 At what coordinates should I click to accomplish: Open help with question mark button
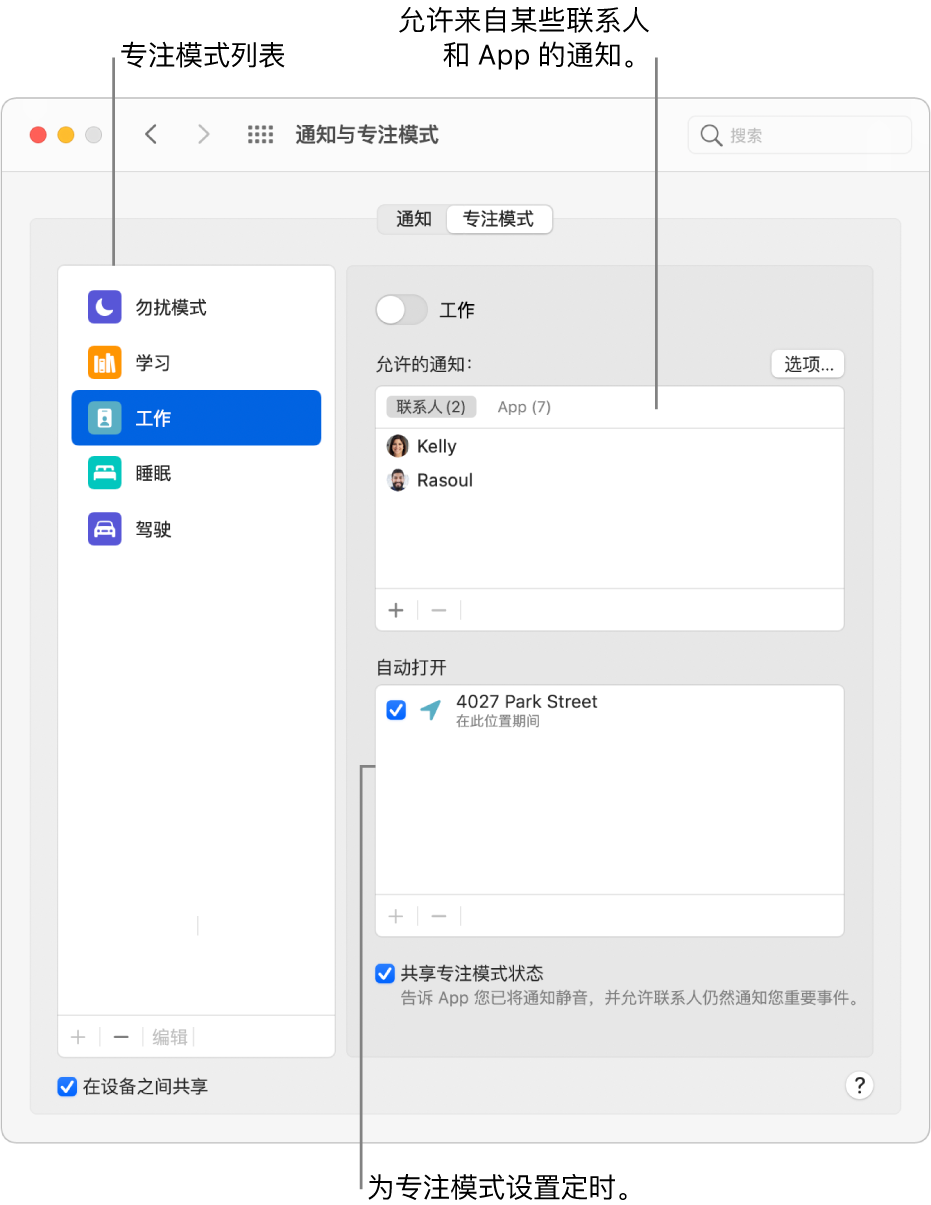859,1086
